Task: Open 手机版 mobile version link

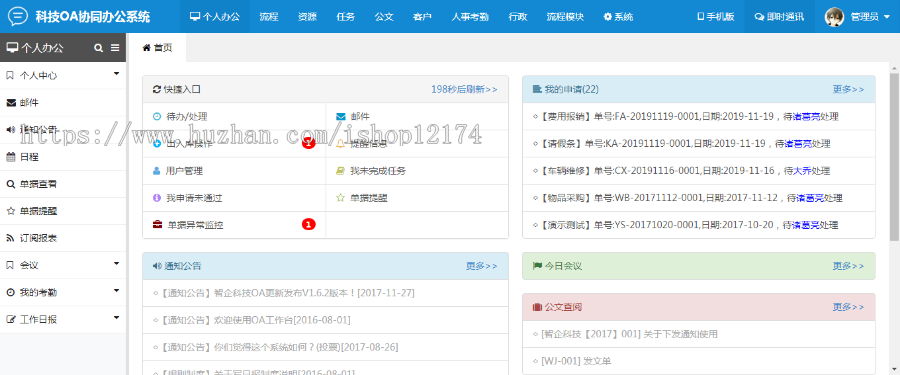Action: [x=715, y=17]
